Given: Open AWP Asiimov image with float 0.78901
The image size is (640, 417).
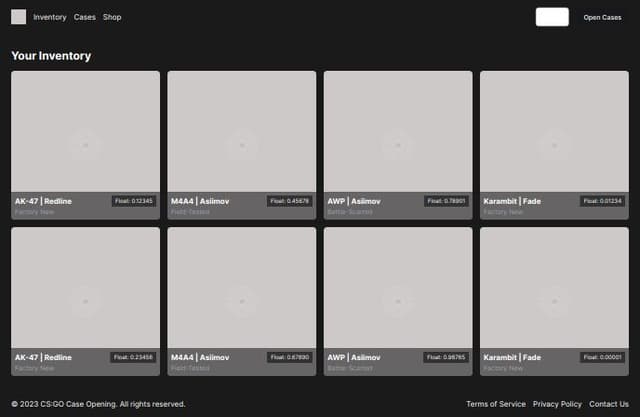Looking at the screenshot, I should pyautogui.click(x=398, y=131).
